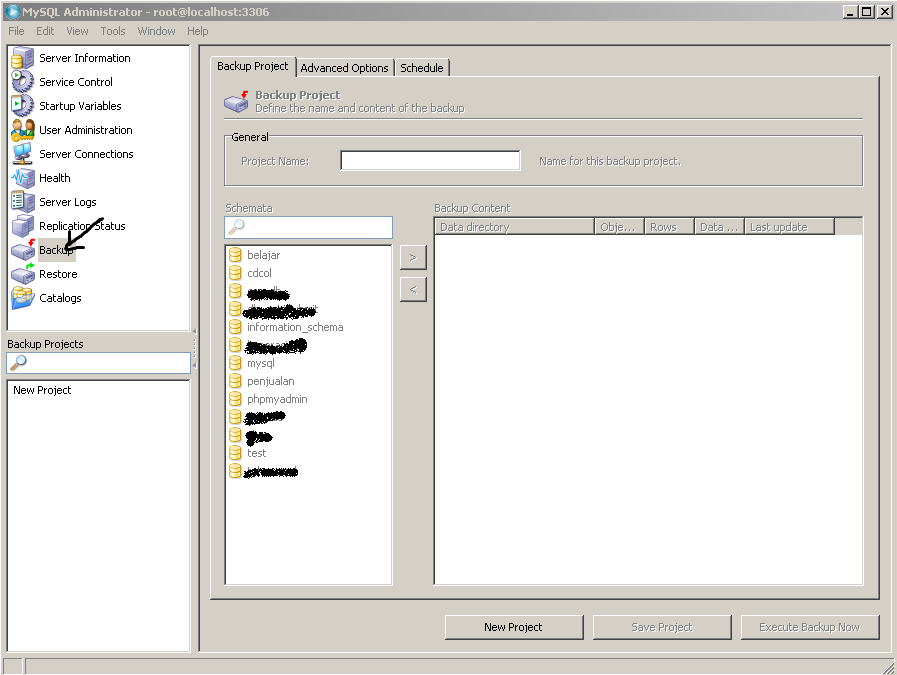Open the File menu
This screenshot has height=675, width=897.
[x=16, y=31]
